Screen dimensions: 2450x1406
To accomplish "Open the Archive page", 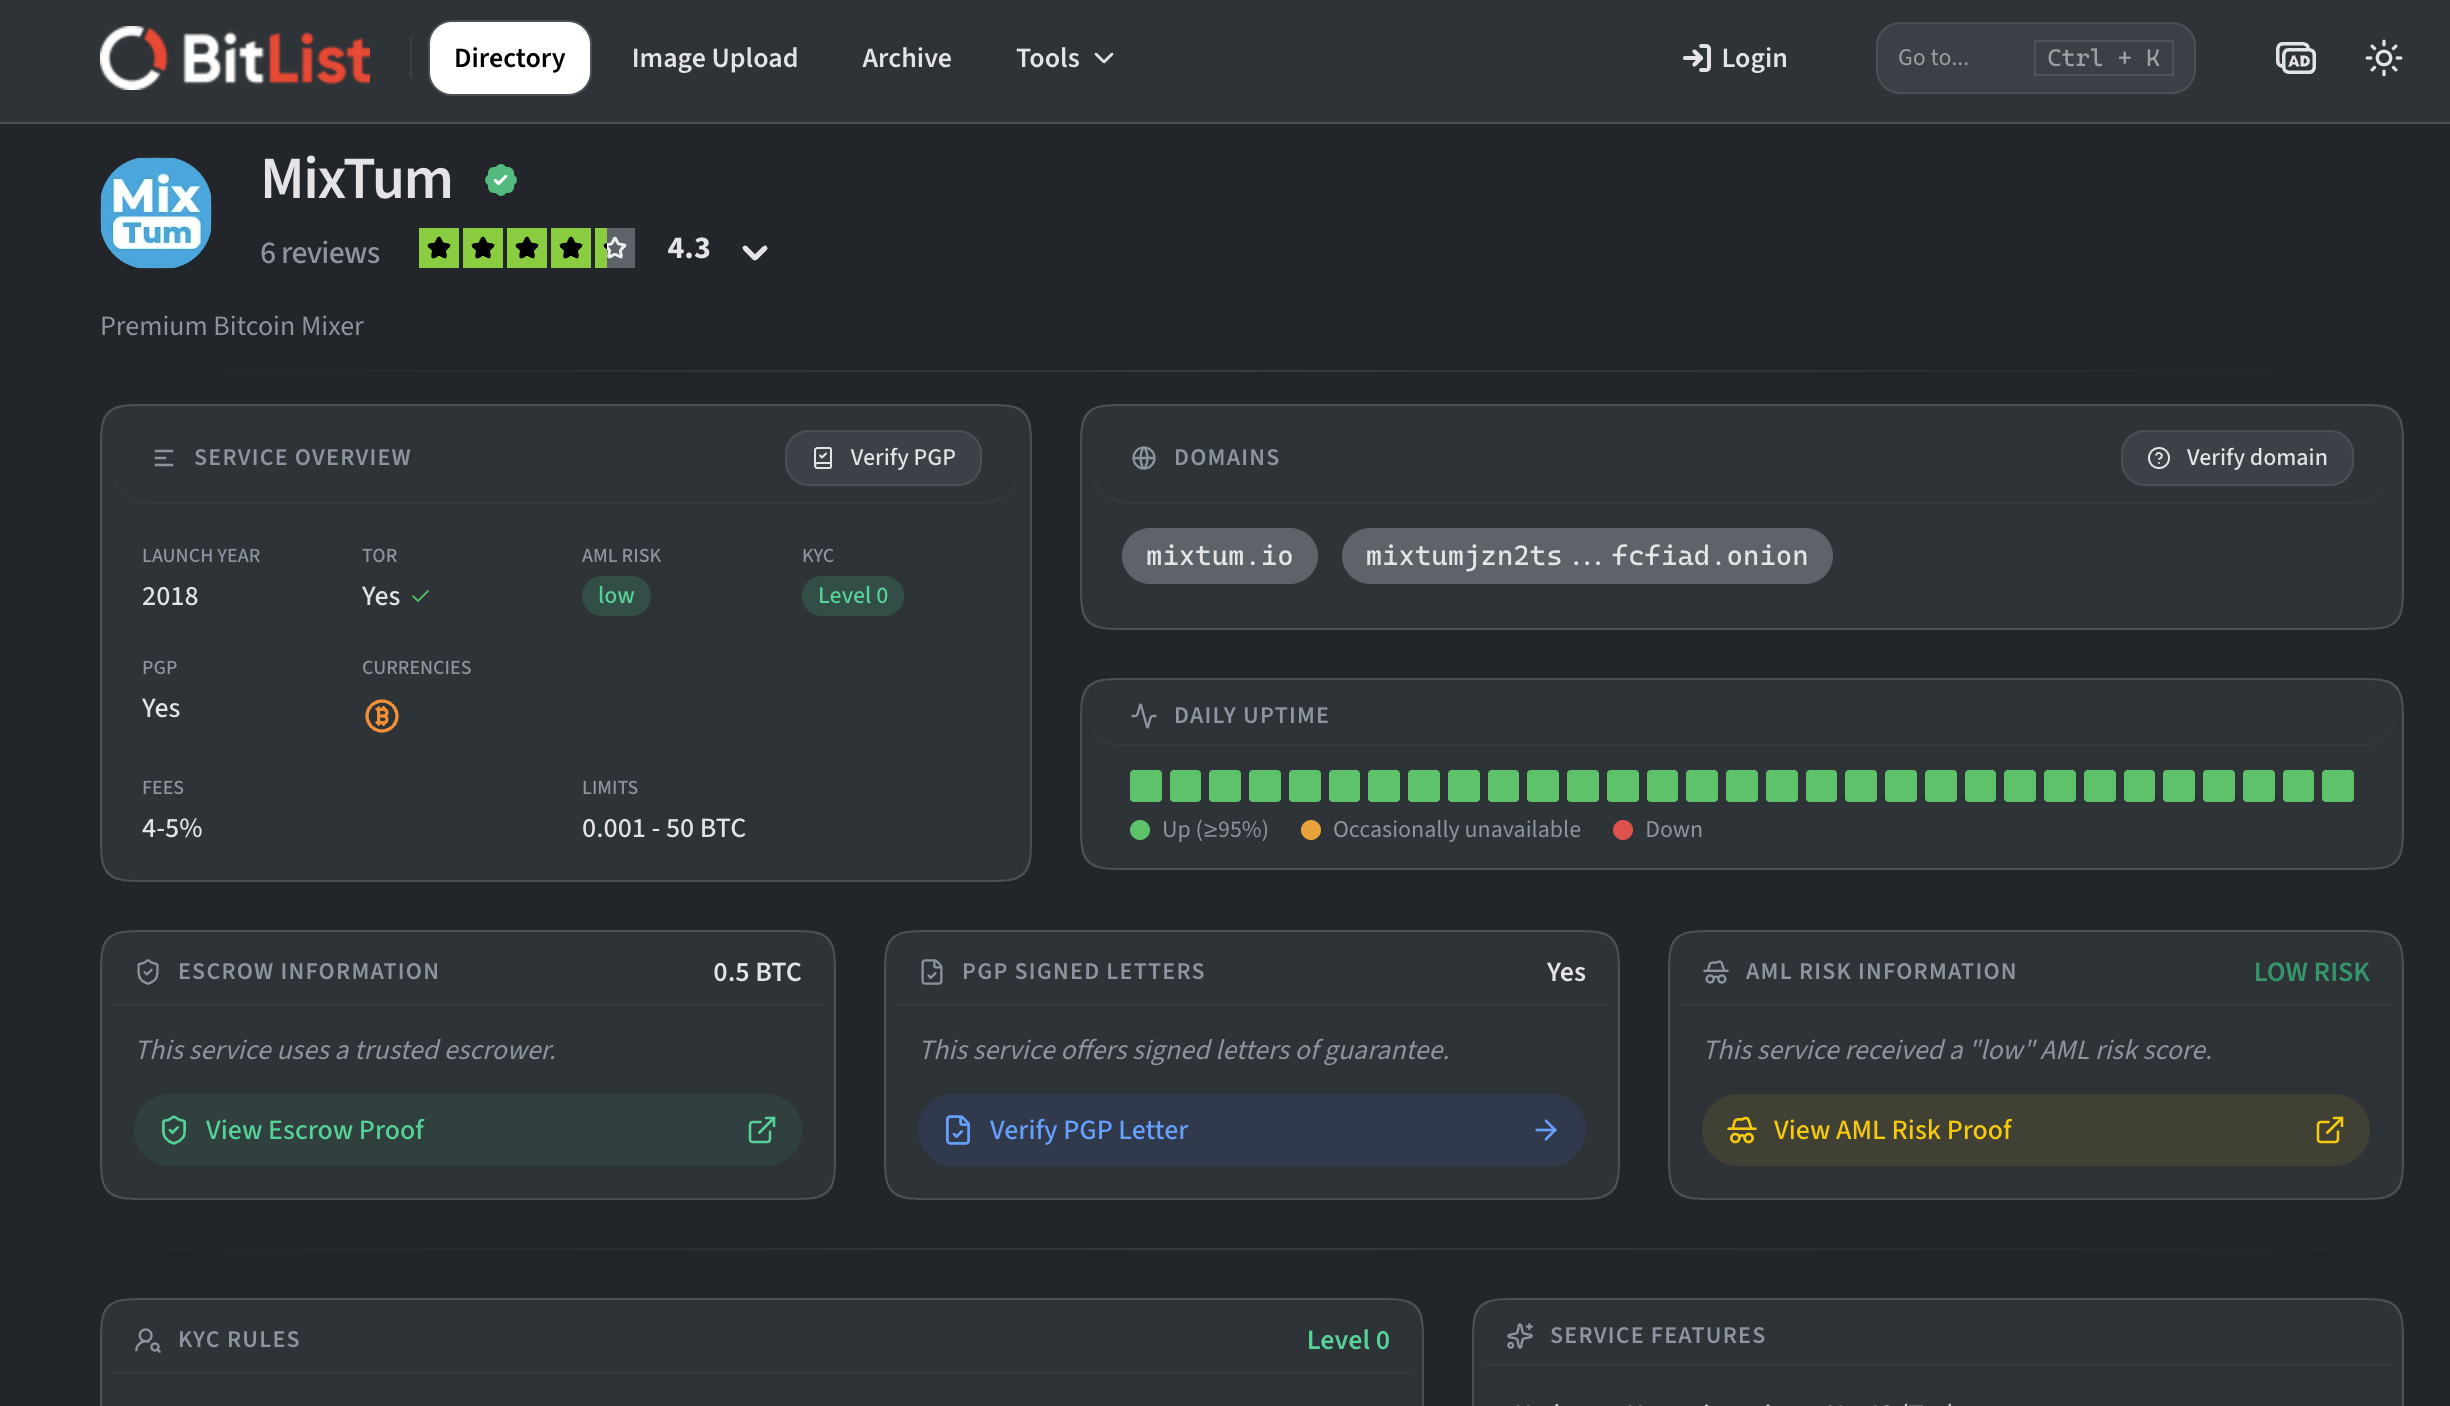I will (x=907, y=58).
